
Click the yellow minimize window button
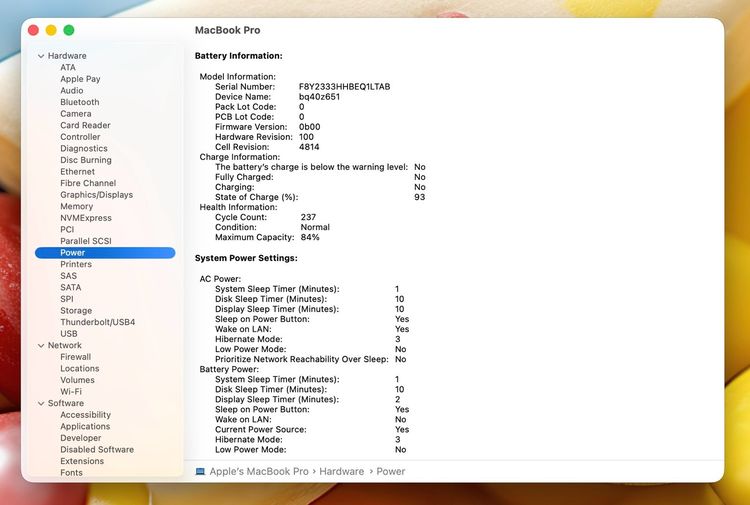51,30
